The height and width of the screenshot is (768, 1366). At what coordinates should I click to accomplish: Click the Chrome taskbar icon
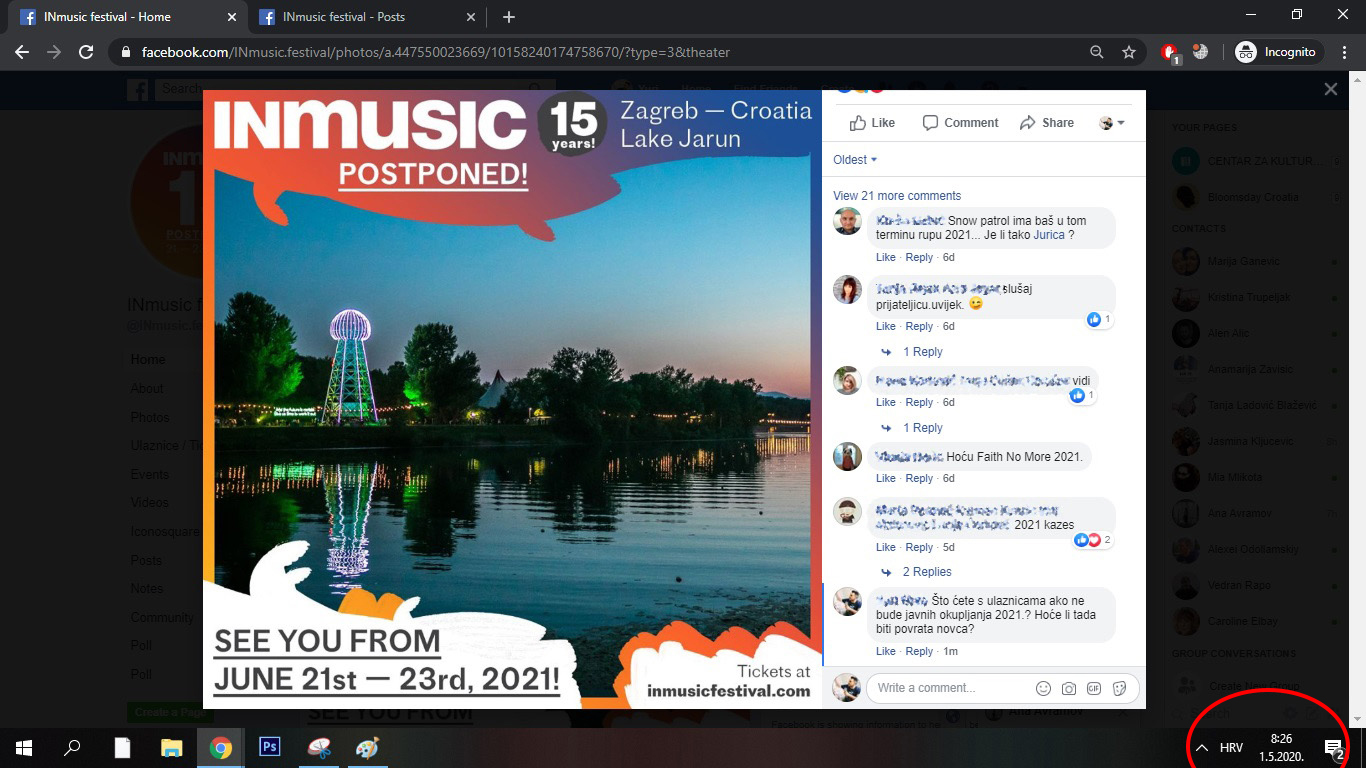coord(221,747)
